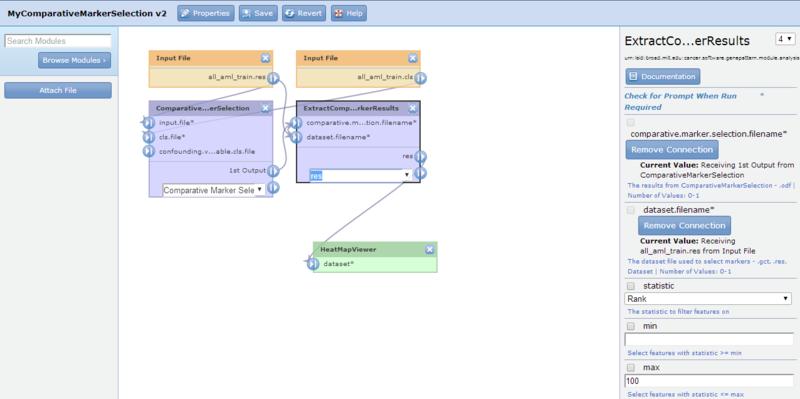Click comparative.m...tion.filename* input port
The image size is (800, 399).
[296, 122]
